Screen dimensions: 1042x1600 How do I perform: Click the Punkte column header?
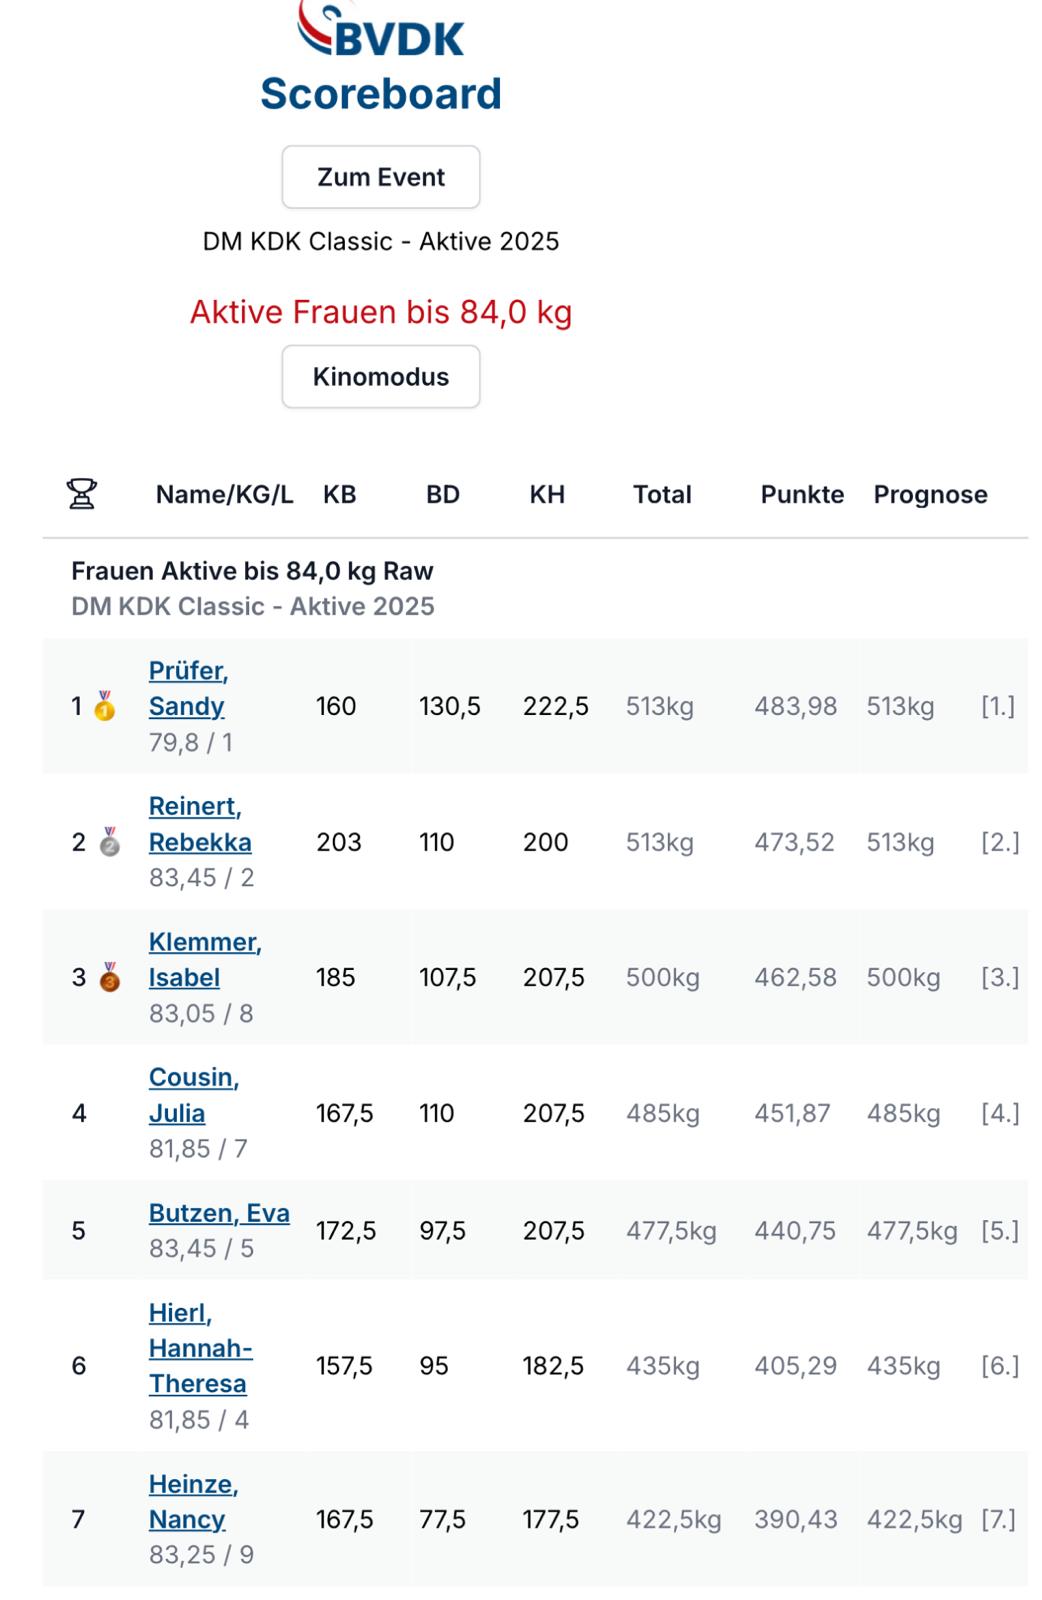point(802,494)
